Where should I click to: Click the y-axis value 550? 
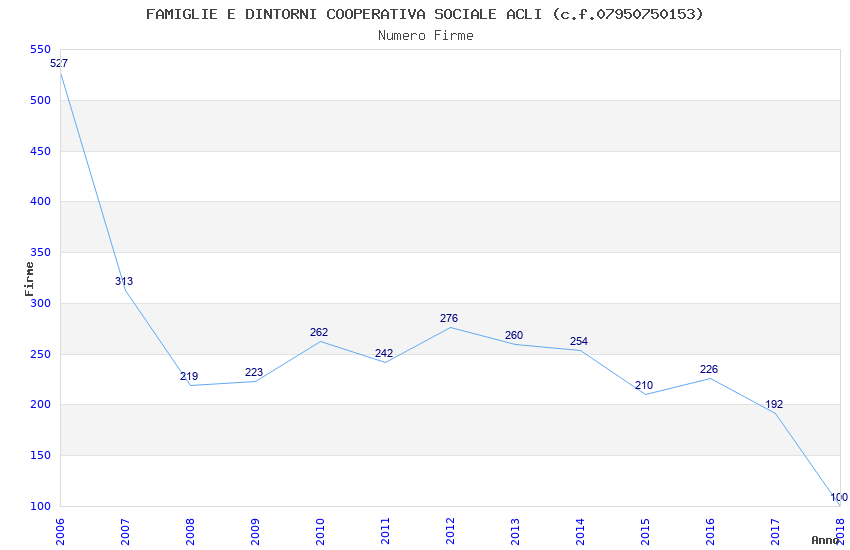[40, 49]
